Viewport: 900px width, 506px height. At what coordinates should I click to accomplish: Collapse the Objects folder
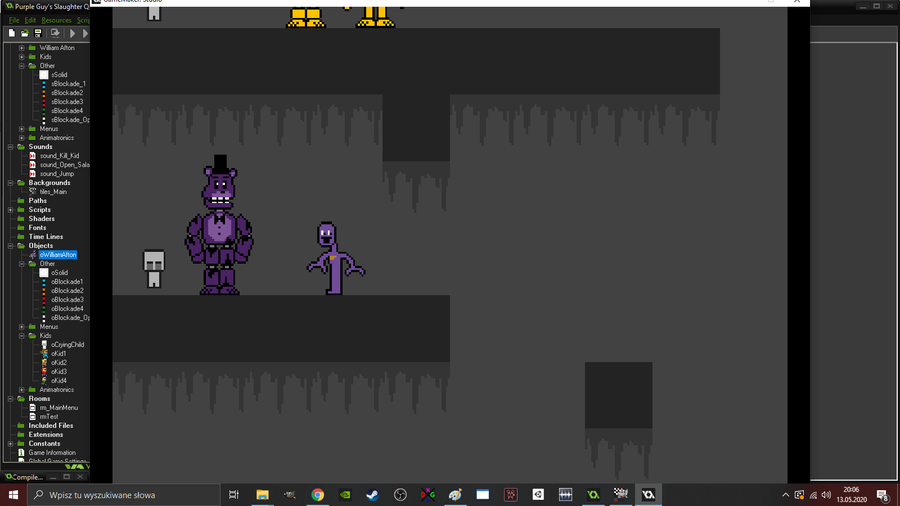click(10, 246)
